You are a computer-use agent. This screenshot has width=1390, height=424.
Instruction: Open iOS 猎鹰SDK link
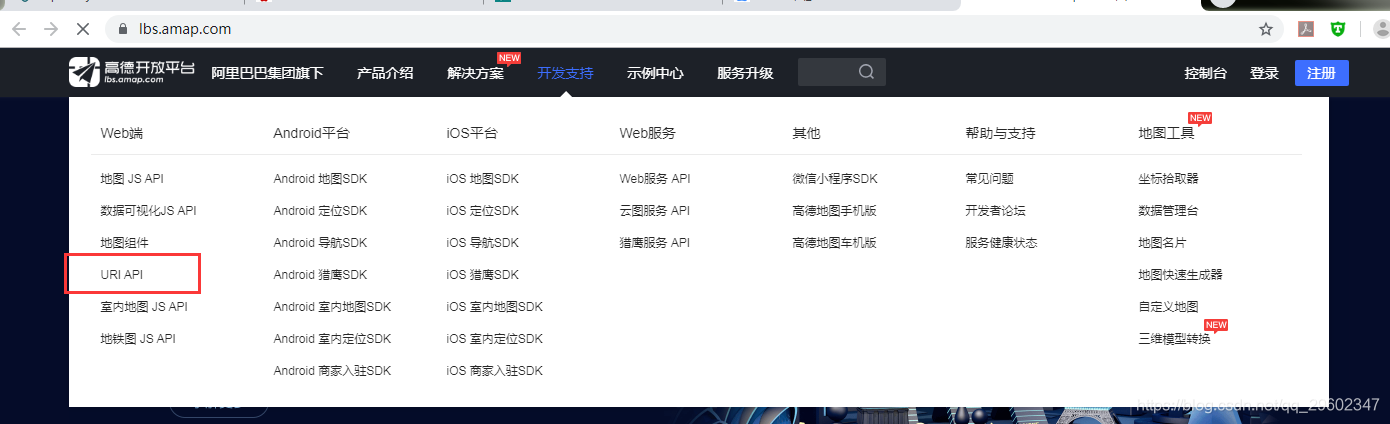[x=483, y=275]
